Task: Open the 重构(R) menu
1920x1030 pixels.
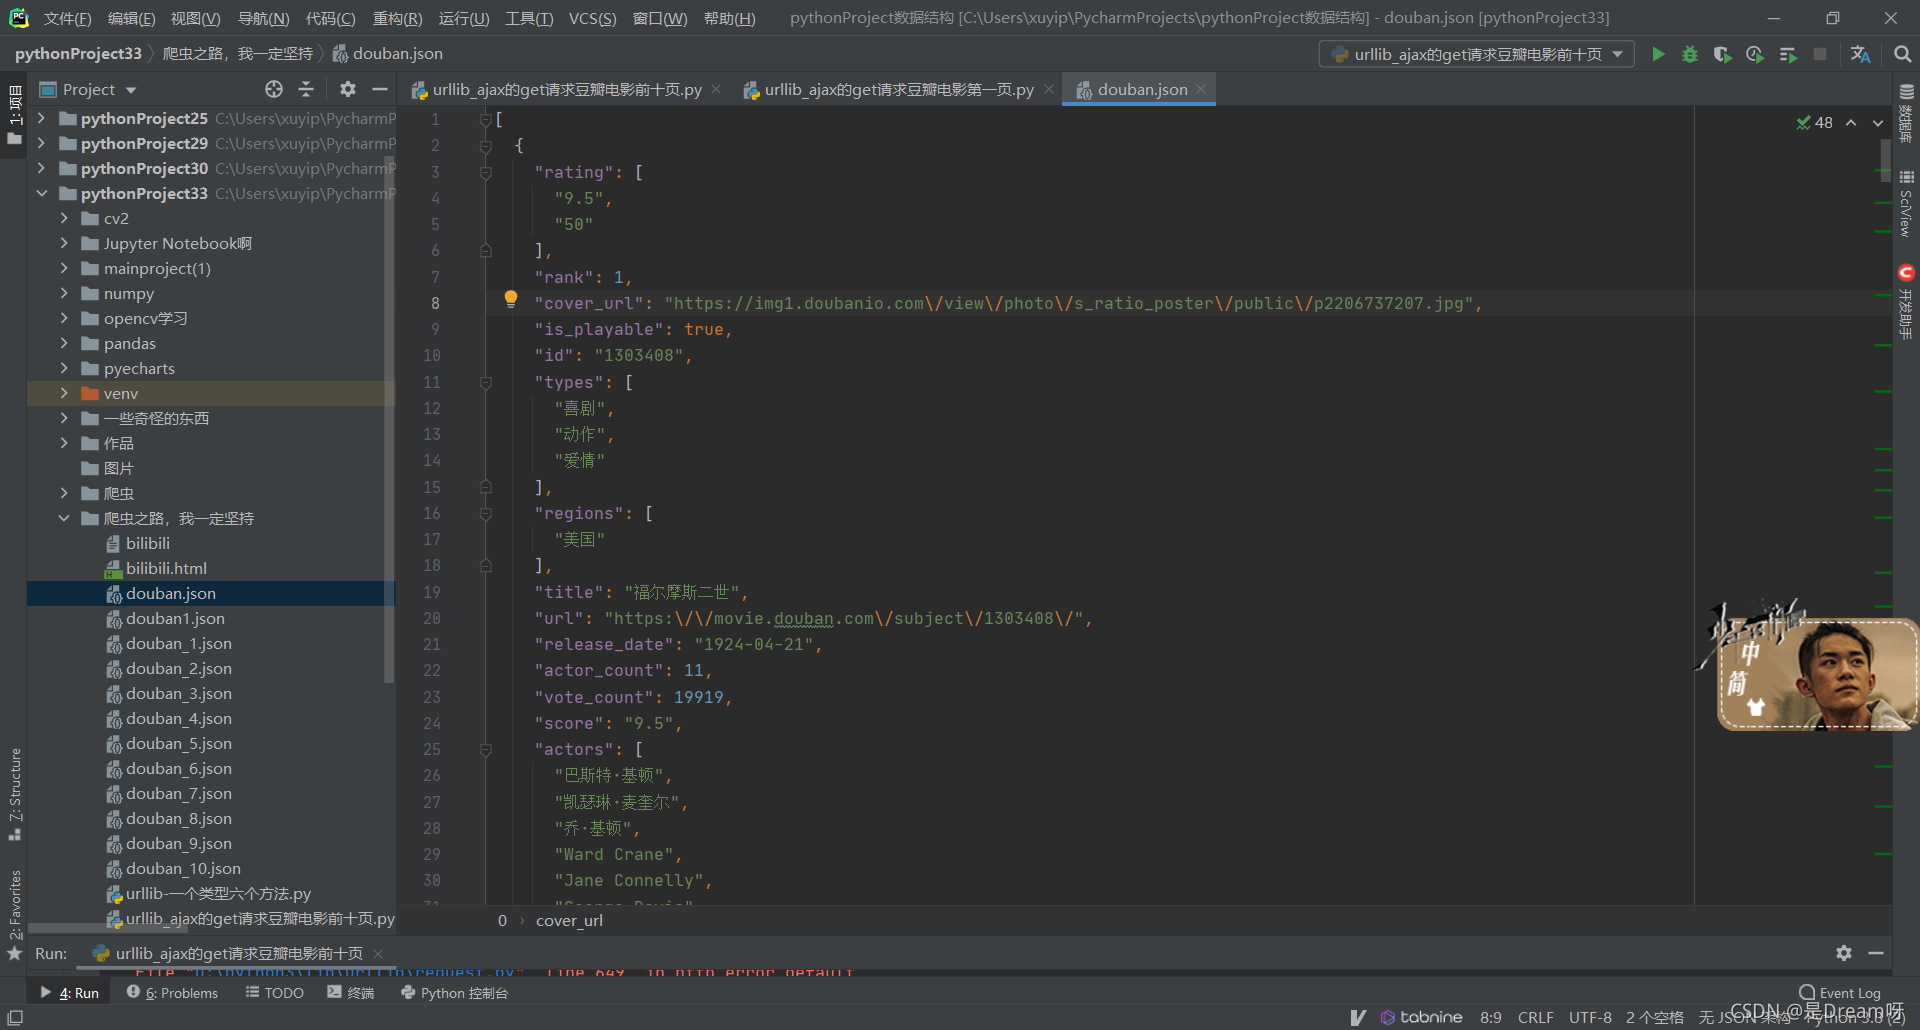Action: click(x=397, y=18)
